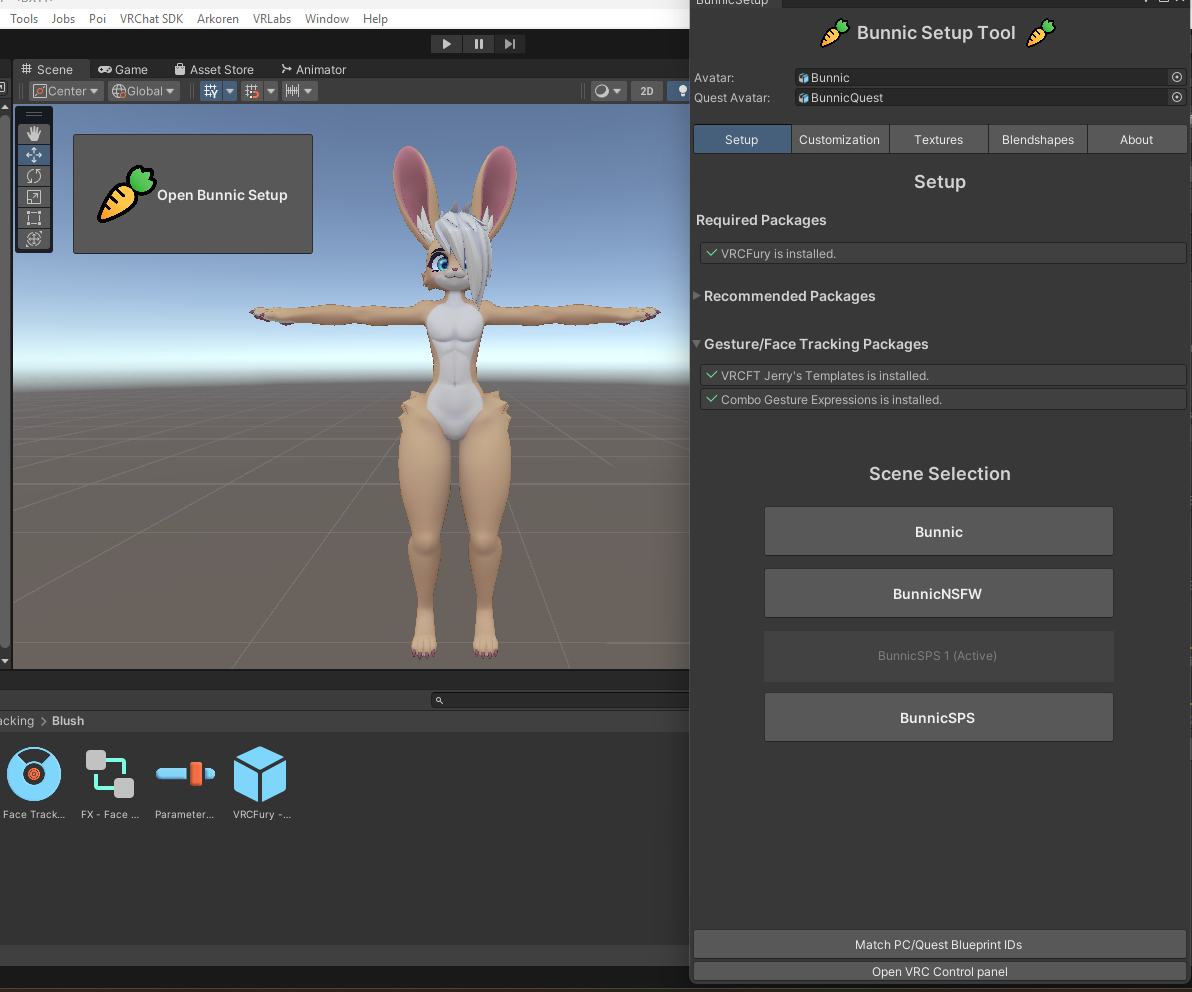The image size is (1192, 992).
Task: Toggle grid snapping in Scene toolbar
Action: (x=252, y=91)
